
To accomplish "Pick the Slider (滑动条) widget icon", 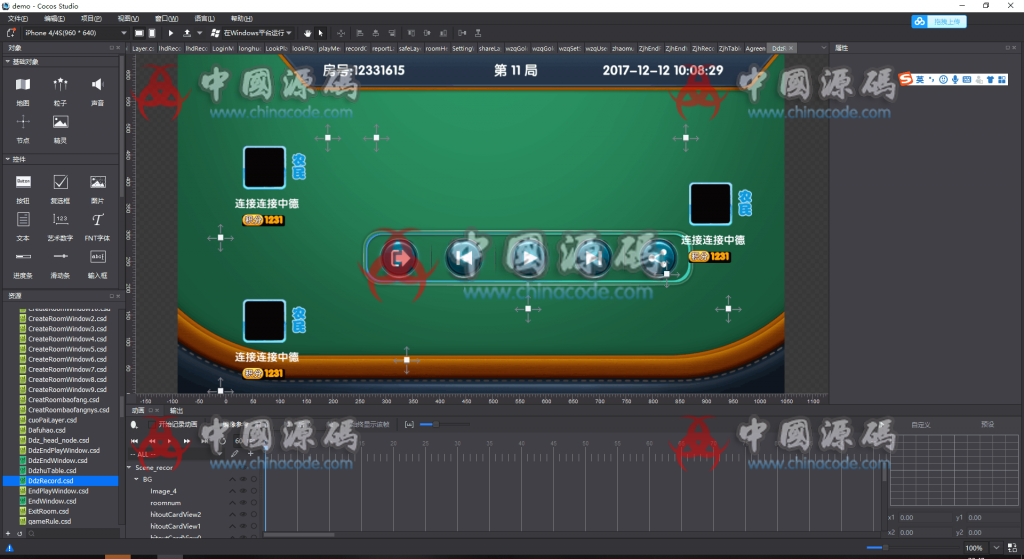I will 60,257.
